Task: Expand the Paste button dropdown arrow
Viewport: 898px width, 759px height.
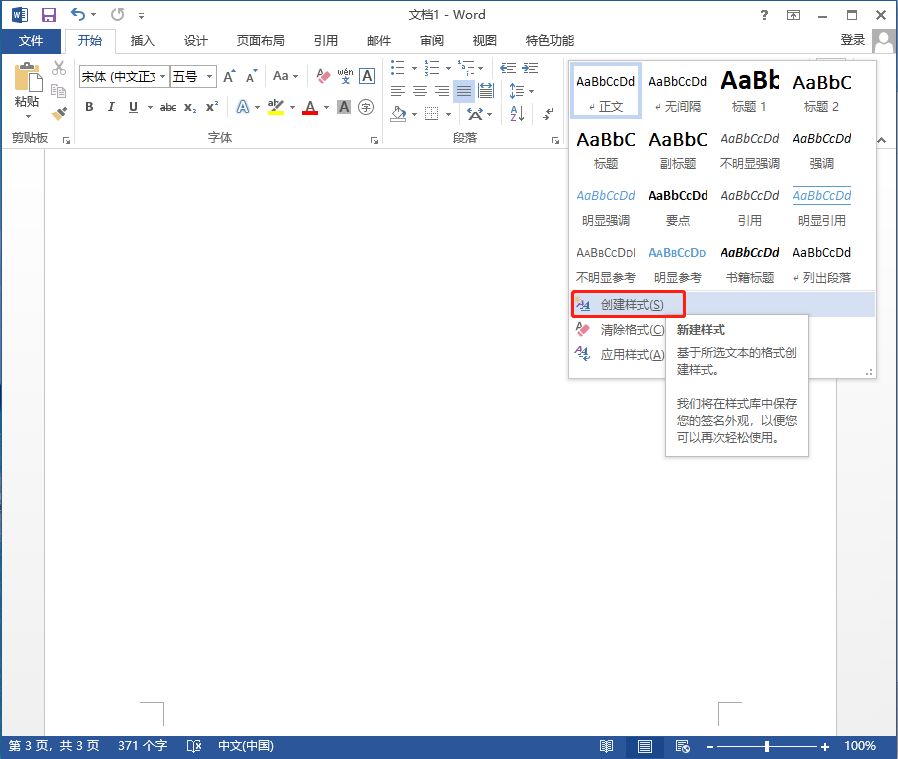Action: point(27,117)
